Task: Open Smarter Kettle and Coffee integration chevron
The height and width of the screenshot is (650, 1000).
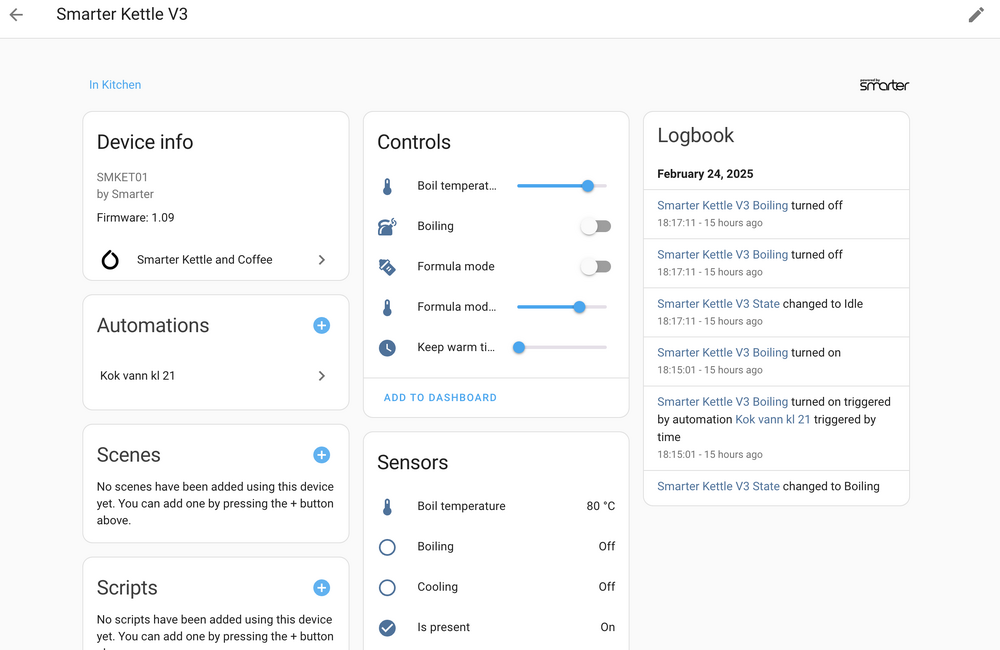Action: [x=321, y=260]
